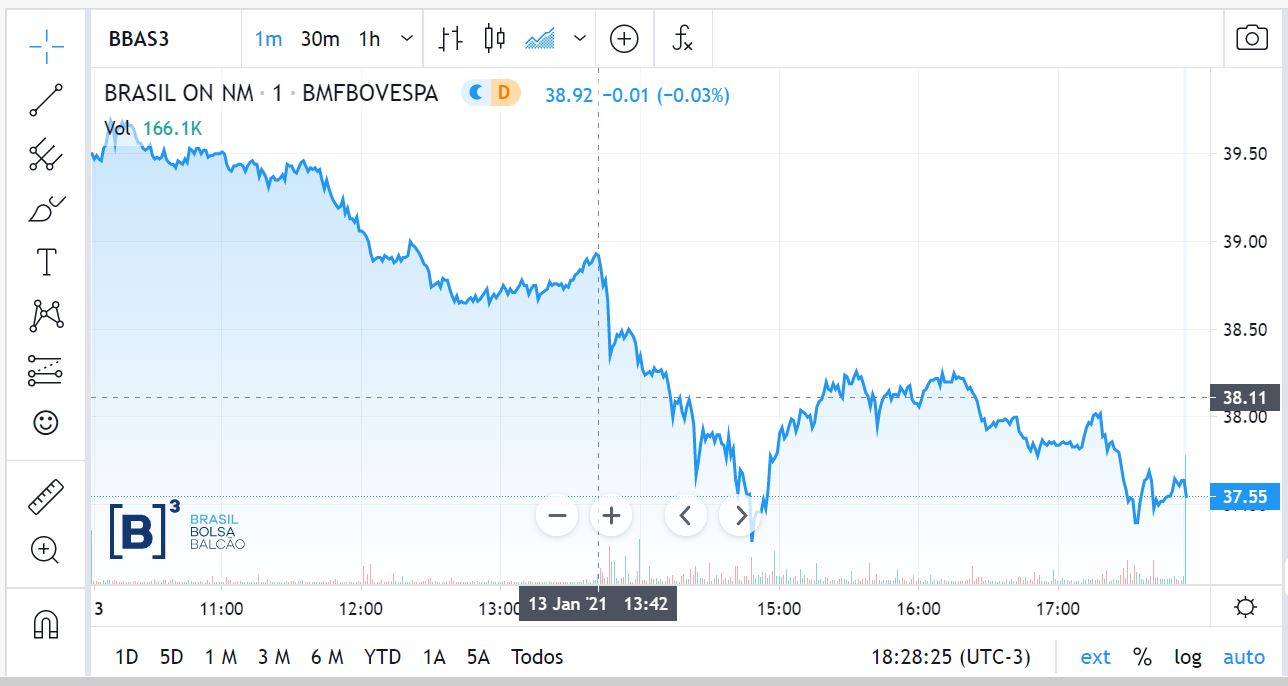The height and width of the screenshot is (686, 1288).
Task: Zoom out the chart with minus button
Action: 557,516
